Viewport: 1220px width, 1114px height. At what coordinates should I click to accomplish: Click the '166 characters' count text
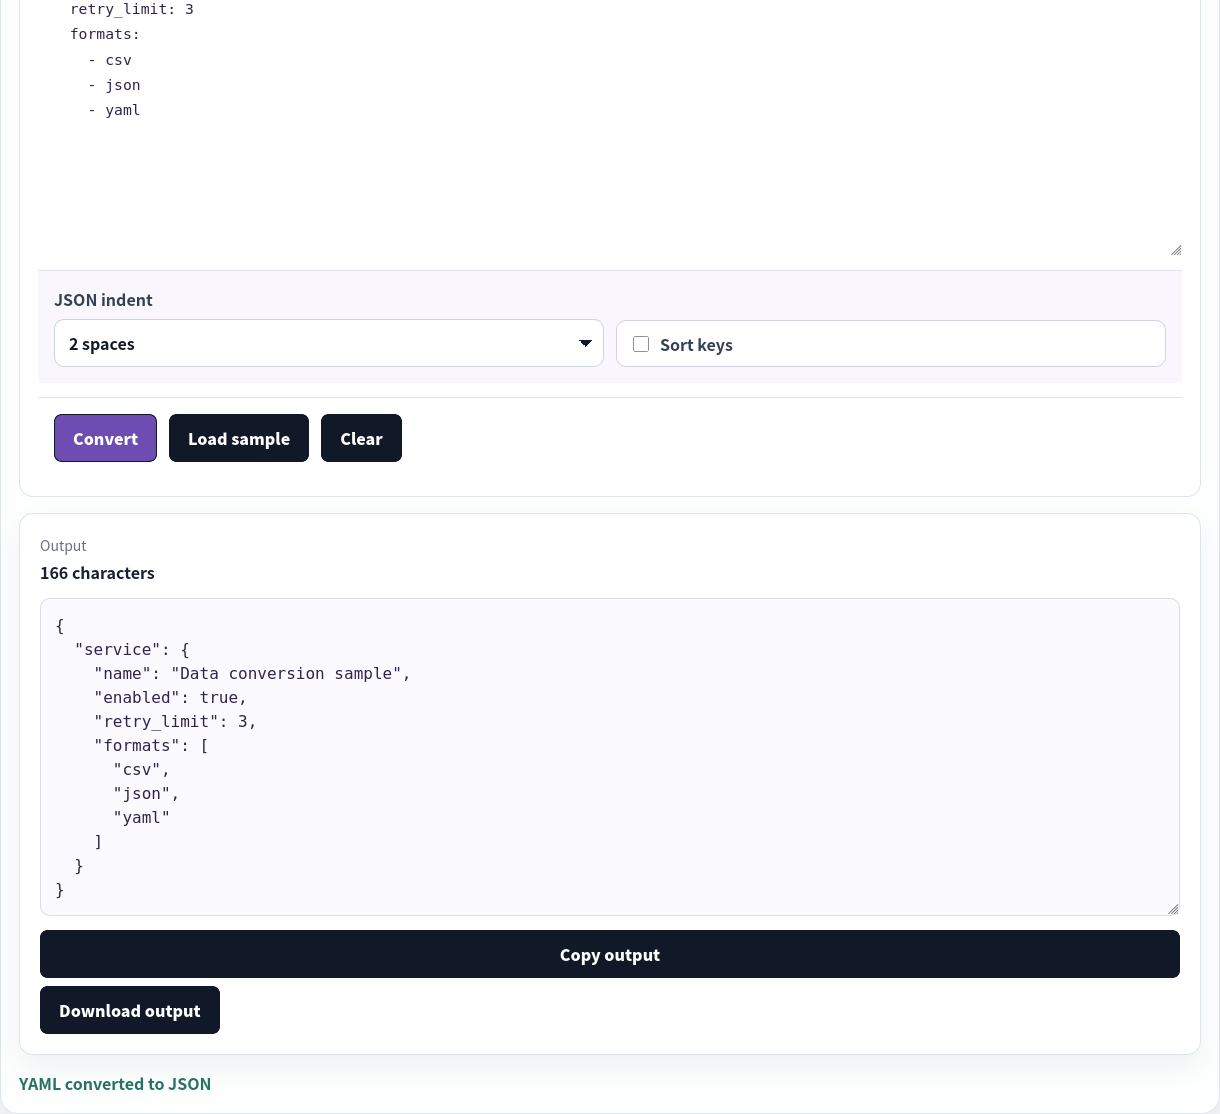[x=97, y=573]
